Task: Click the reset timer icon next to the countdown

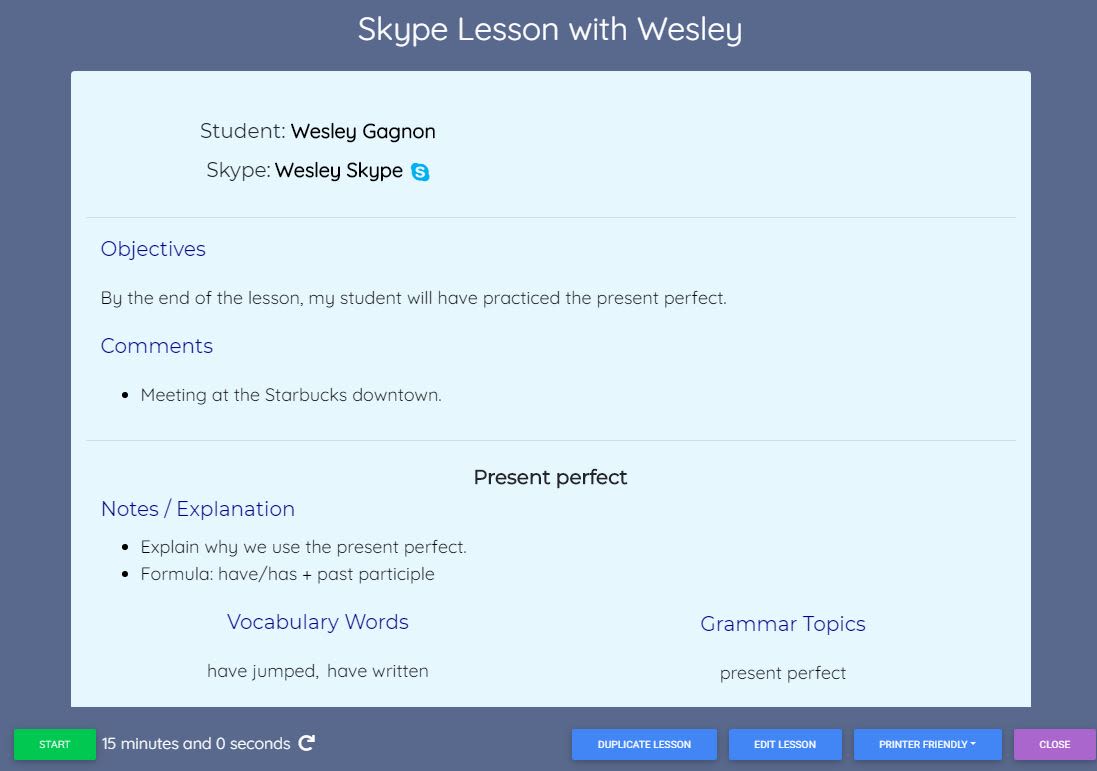Action: 308,744
